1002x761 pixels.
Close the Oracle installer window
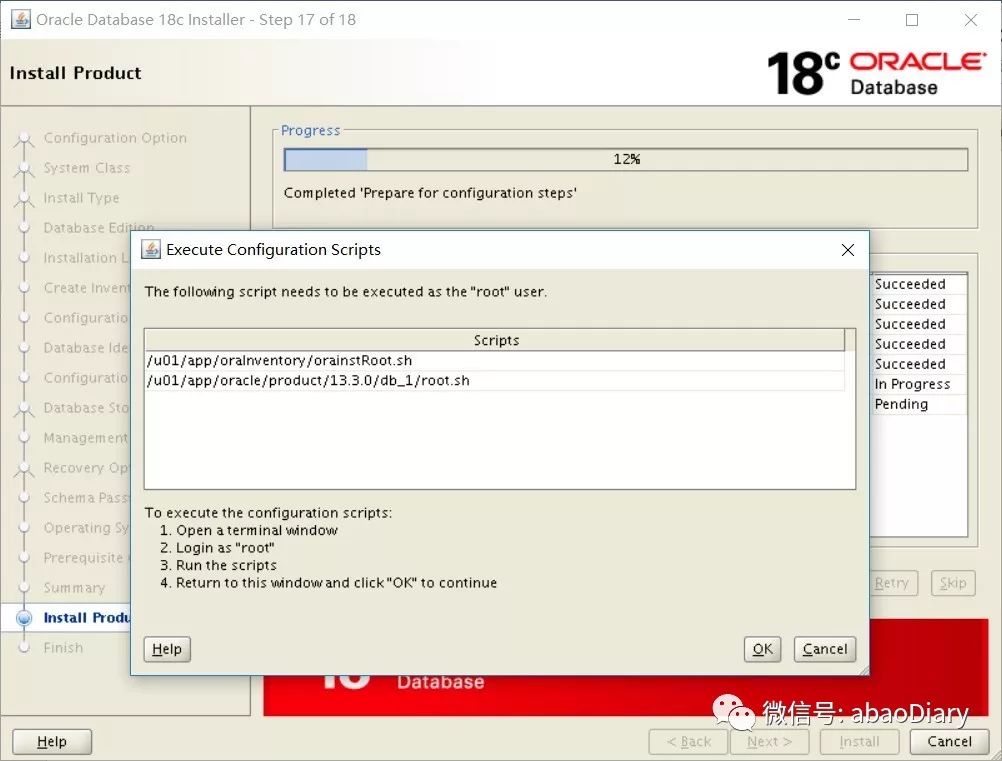[x=971, y=20]
